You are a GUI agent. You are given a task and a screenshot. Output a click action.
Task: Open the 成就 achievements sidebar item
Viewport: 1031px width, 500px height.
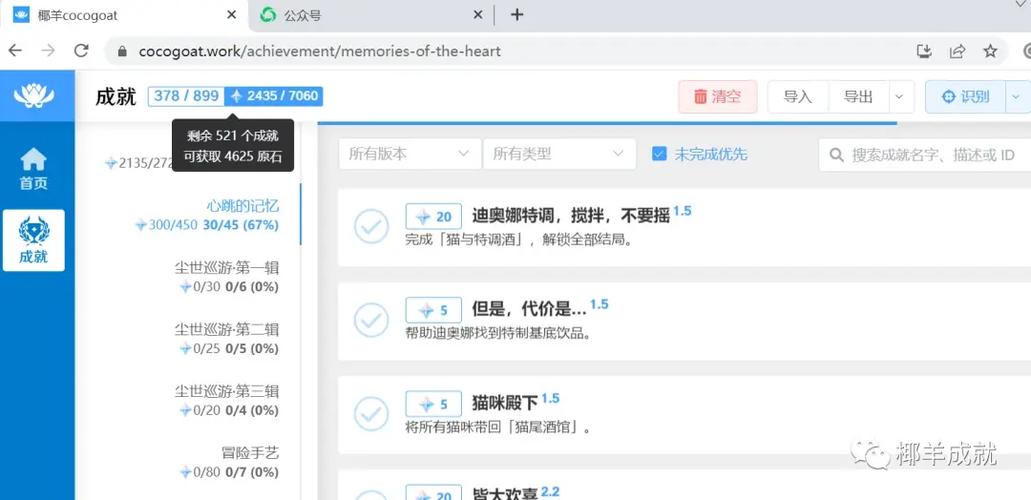(34, 240)
